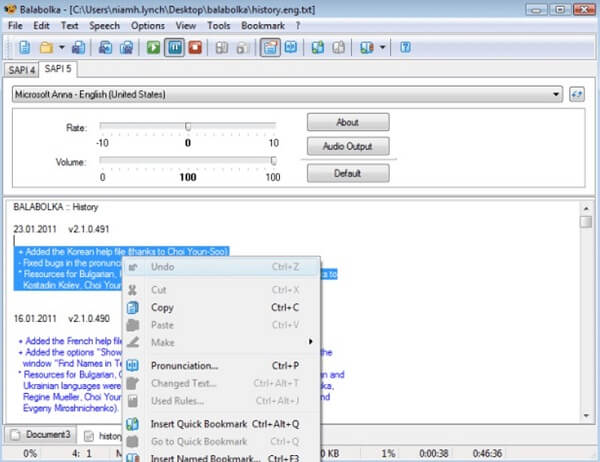Click the Save document floppy icon
This screenshot has height=462, width=600.
point(79,47)
